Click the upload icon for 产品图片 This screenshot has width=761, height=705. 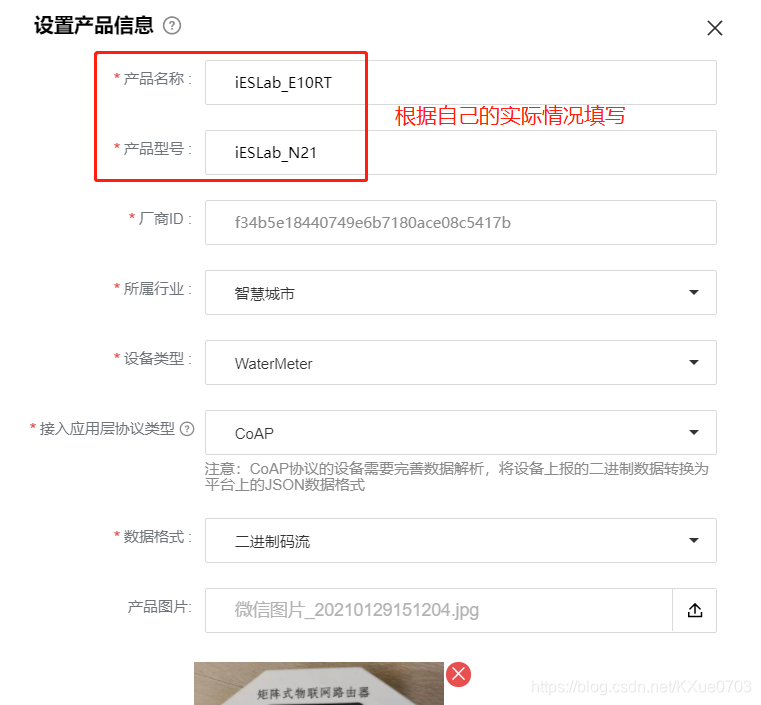(x=695, y=610)
